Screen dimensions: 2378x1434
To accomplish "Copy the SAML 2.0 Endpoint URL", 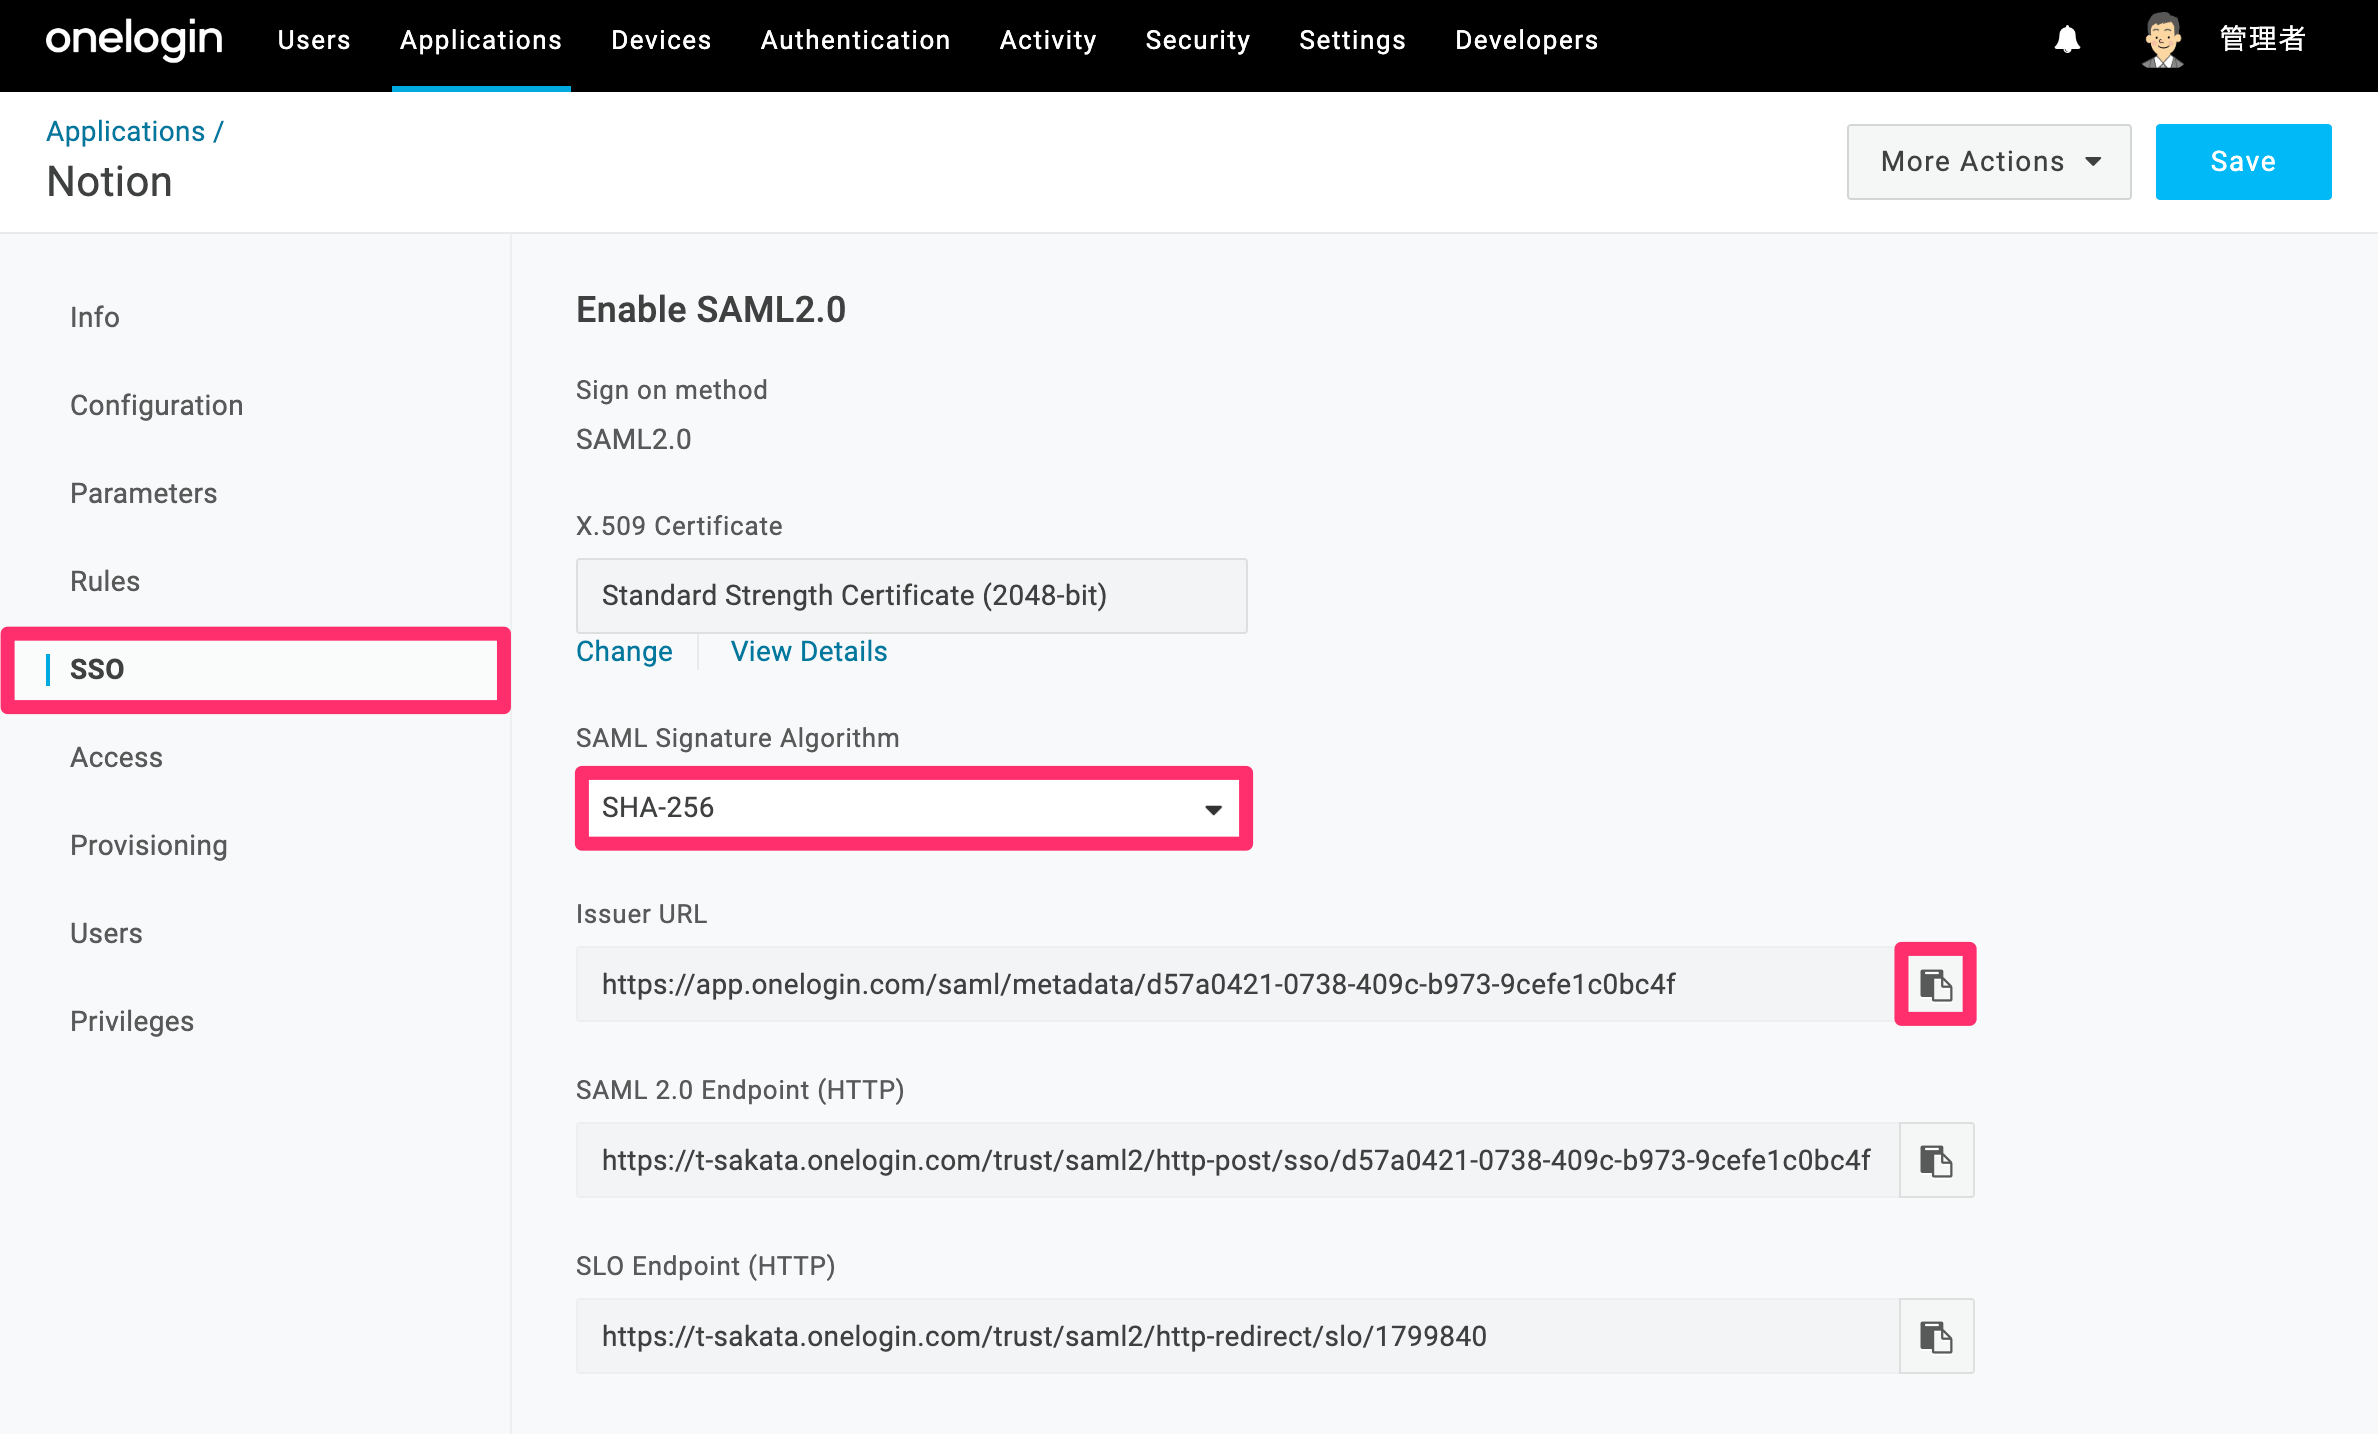I will (x=1936, y=1160).
